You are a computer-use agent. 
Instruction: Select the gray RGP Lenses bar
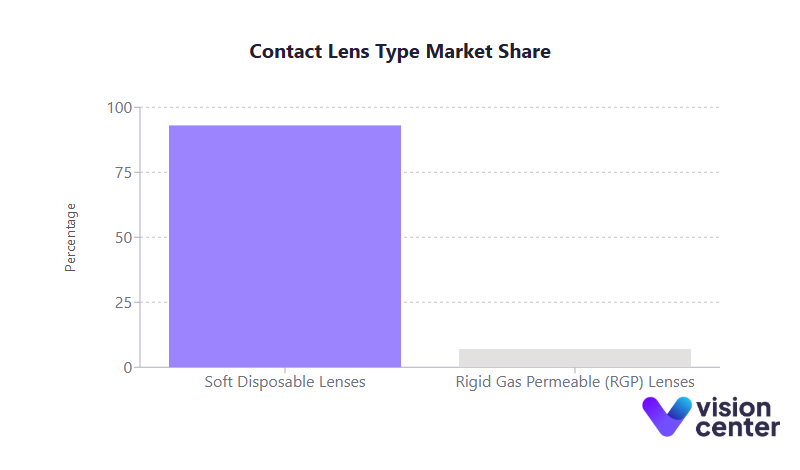(x=575, y=358)
